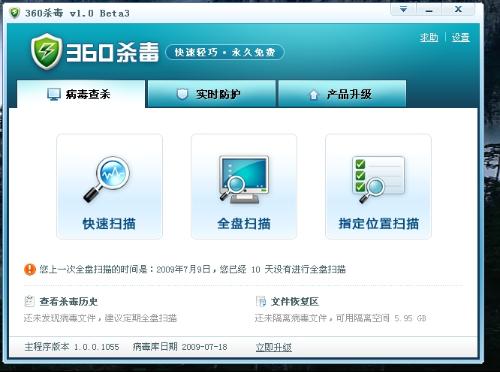
Task: Click the 病毒库日期 2009-07-18 text
Action: coord(180,347)
